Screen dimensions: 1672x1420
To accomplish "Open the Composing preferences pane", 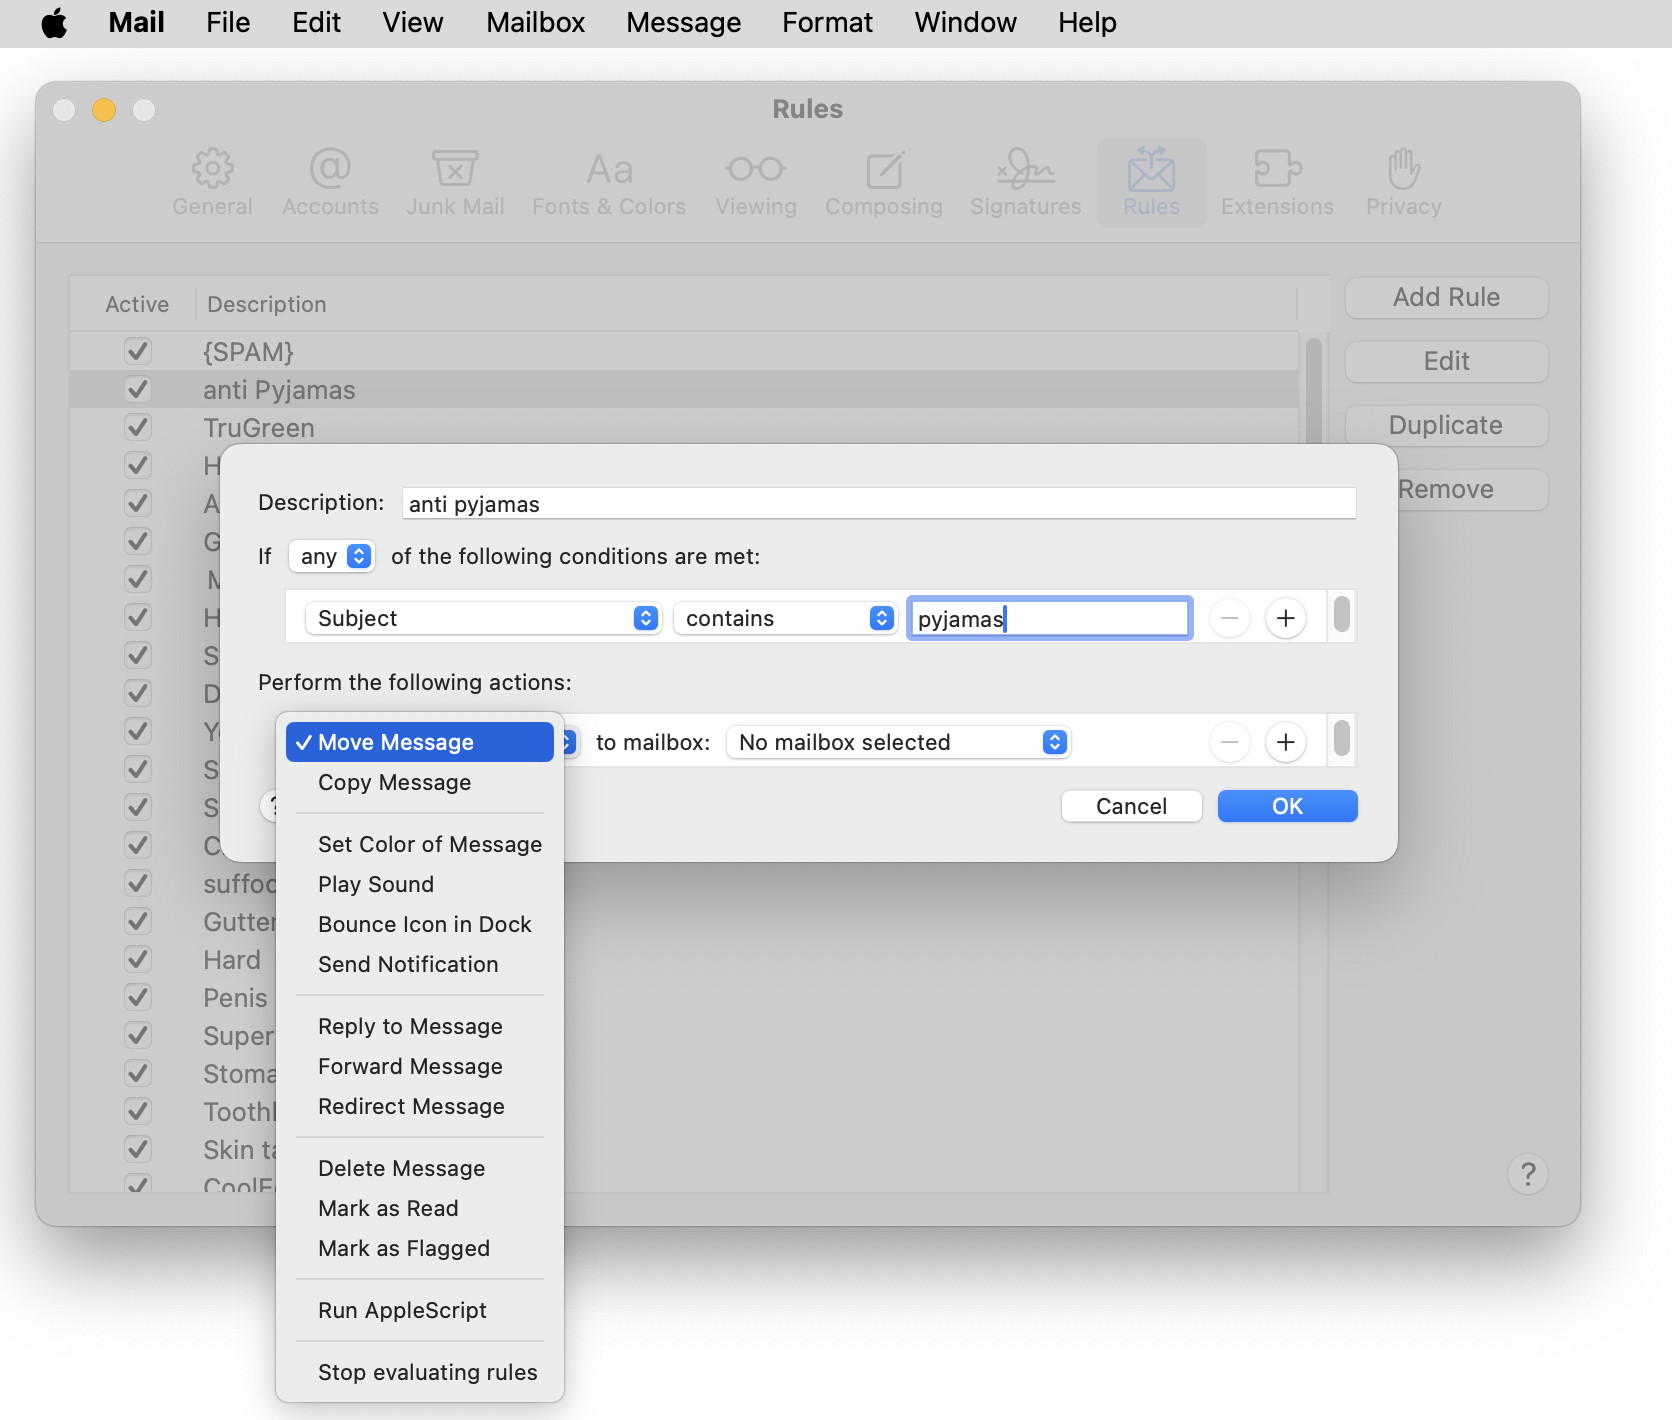I will click(884, 183).
